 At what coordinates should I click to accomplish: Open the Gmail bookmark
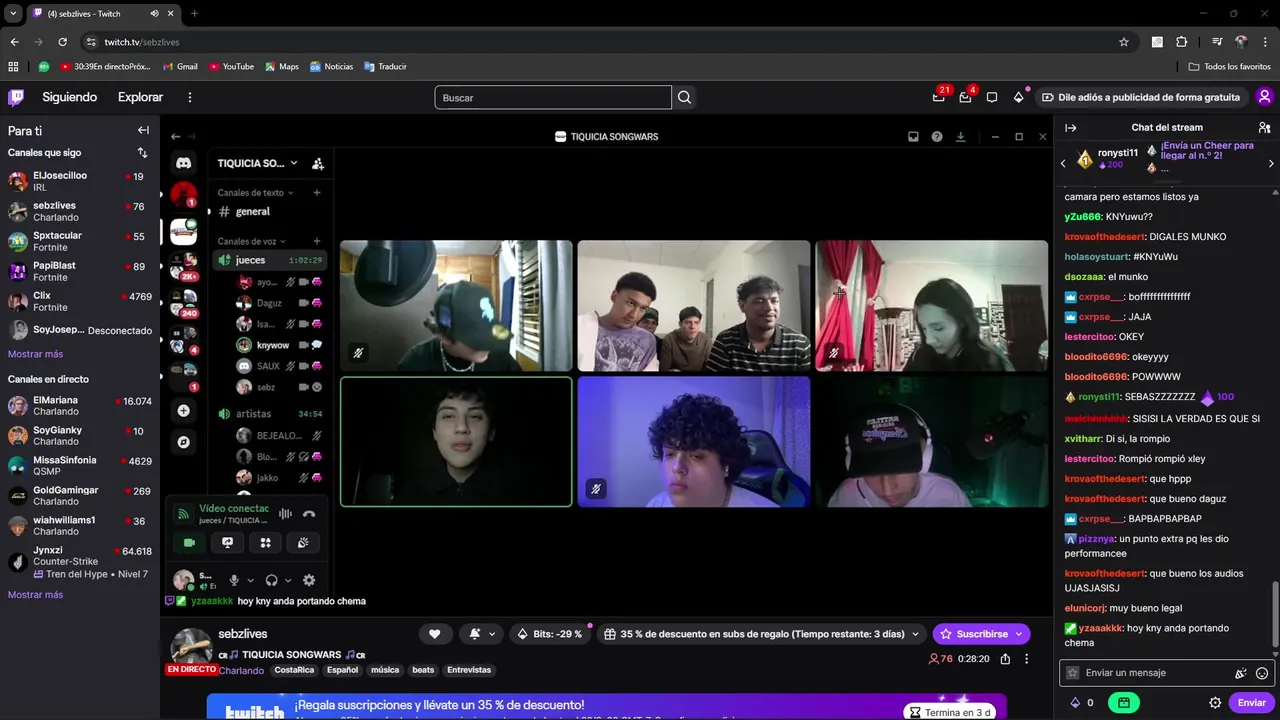(180, 67)
